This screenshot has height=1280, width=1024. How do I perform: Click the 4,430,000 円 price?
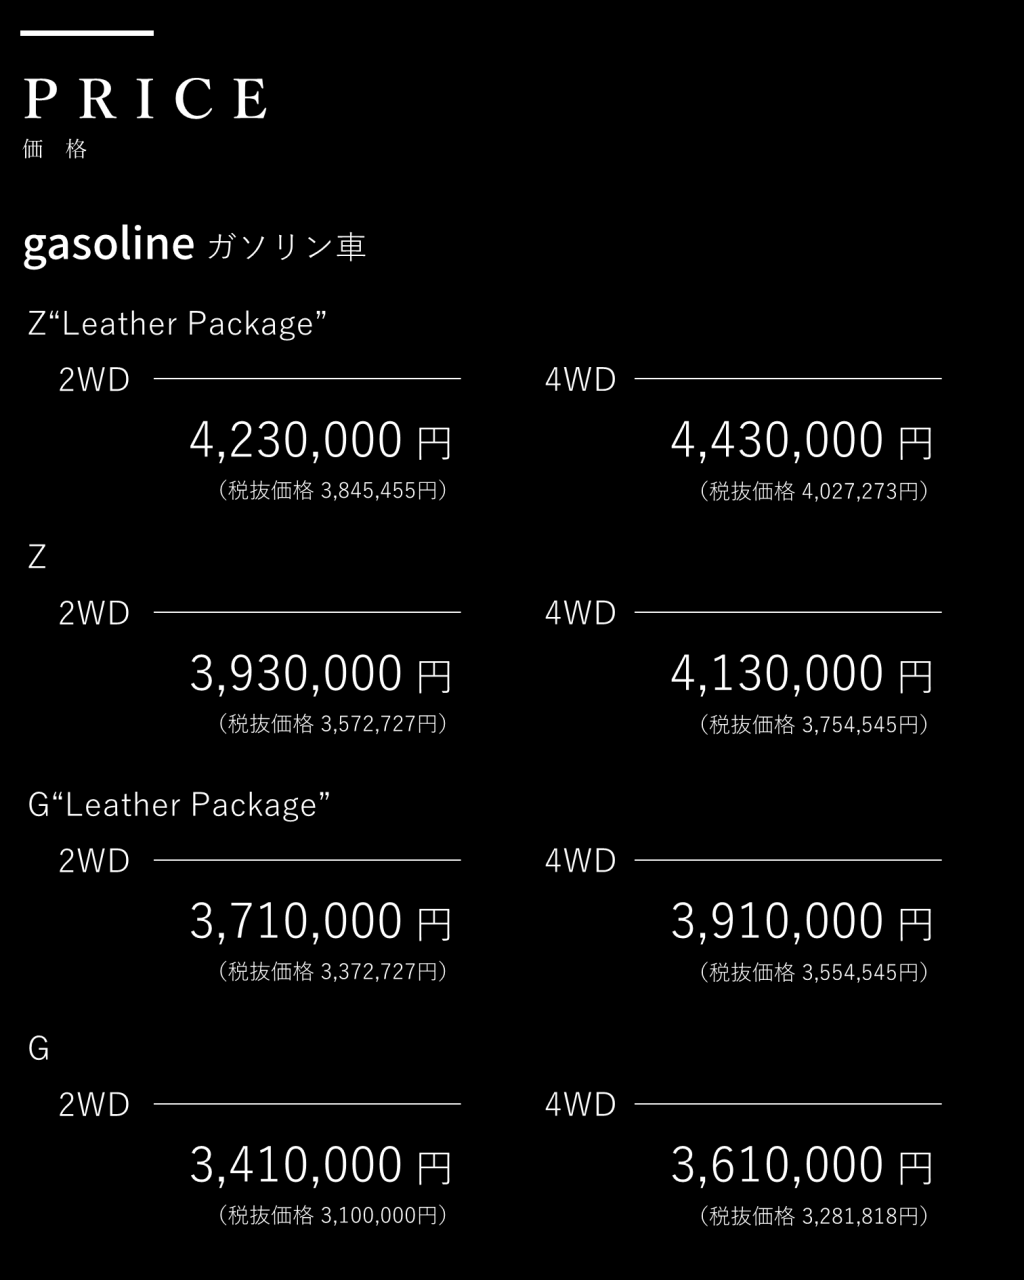[x=802, y=441]
